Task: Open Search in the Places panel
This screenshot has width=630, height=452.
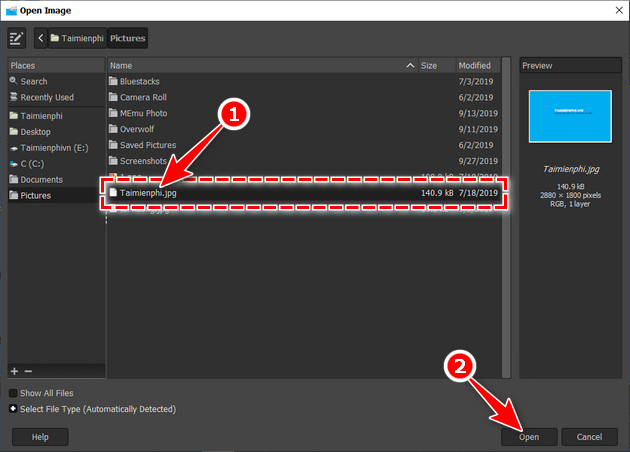Action: [x=34, y=82]
